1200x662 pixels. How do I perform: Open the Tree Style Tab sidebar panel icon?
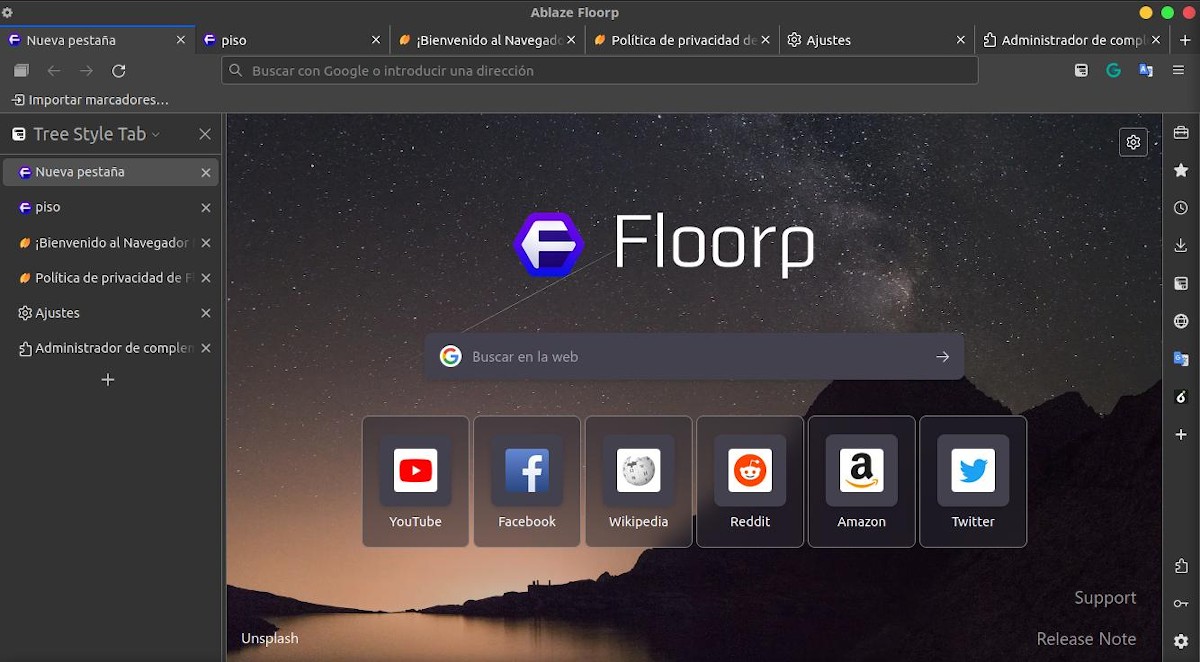pyautogui.click(x=1181, y=284)
